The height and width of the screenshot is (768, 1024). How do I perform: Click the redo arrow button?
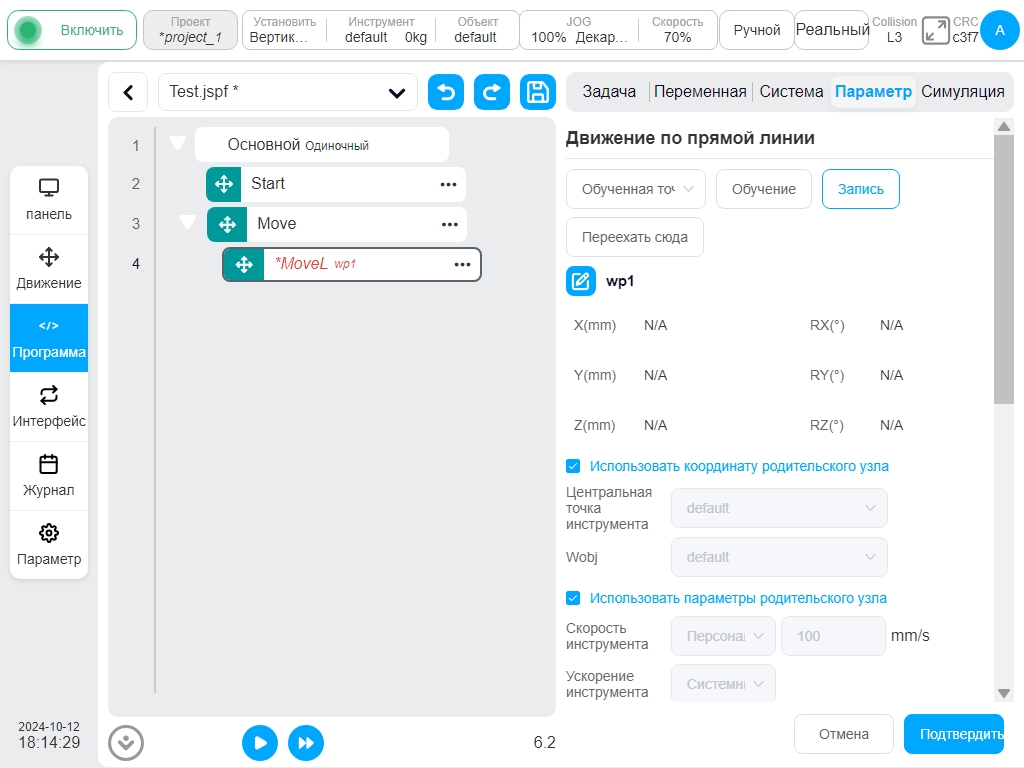[492, 92]
